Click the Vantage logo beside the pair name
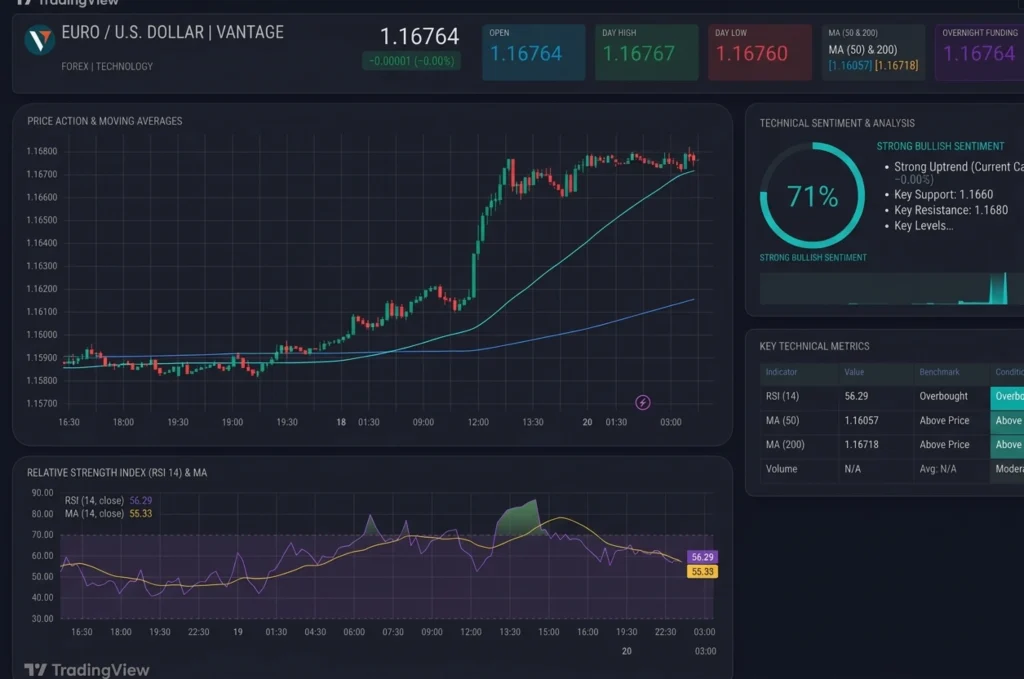1024x679 pixels. 39,40
